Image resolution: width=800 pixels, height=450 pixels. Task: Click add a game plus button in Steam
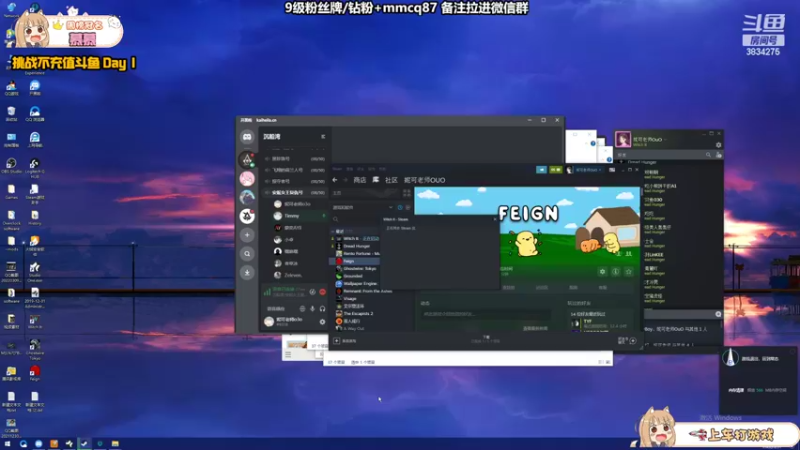tap(337, 341)
